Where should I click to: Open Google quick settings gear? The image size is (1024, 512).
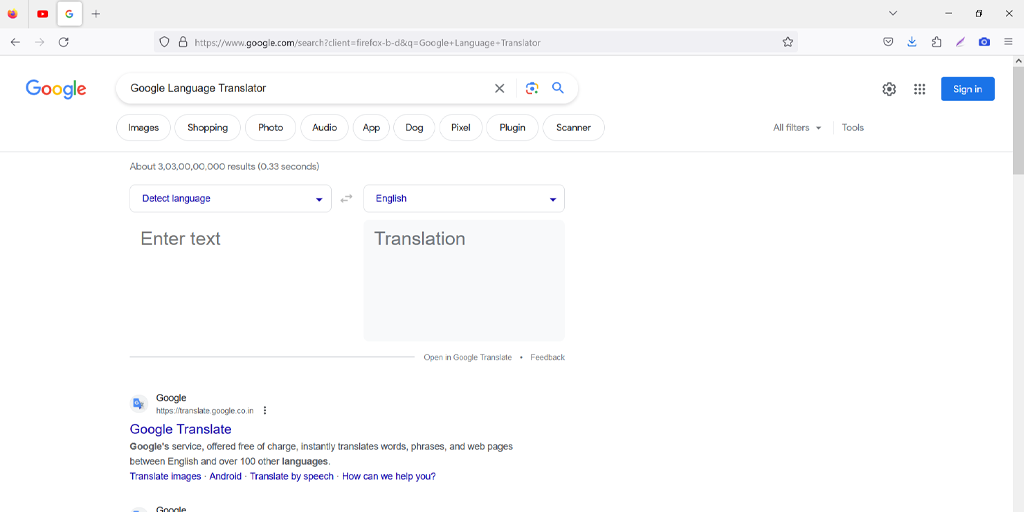click(x=889, y=89)
